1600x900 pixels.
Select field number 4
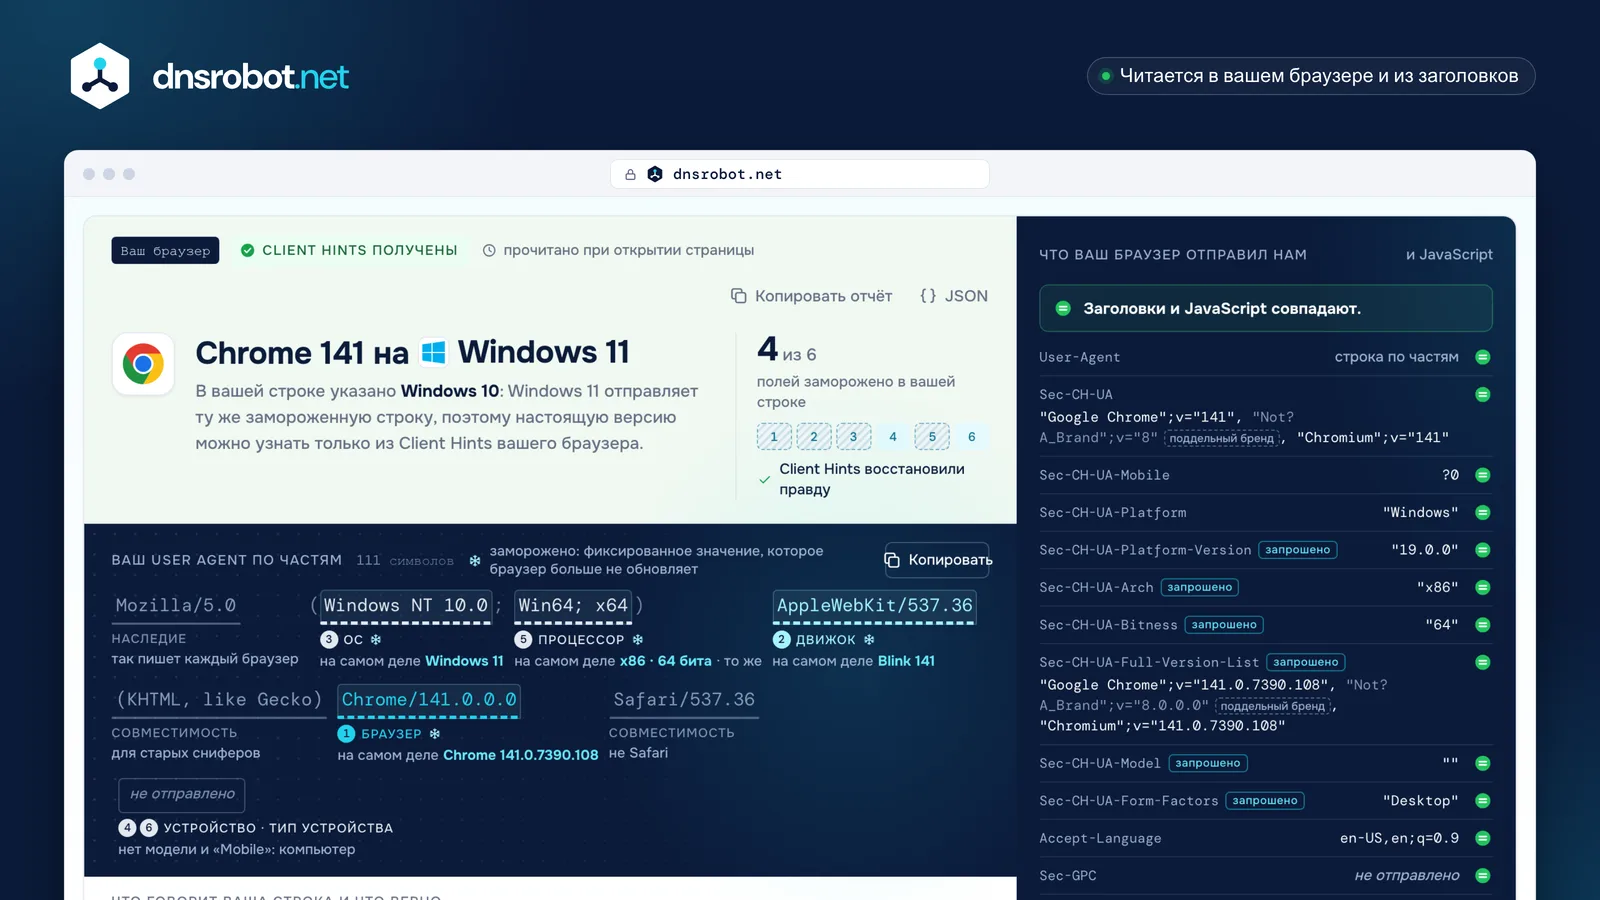[x=893, y=437]
